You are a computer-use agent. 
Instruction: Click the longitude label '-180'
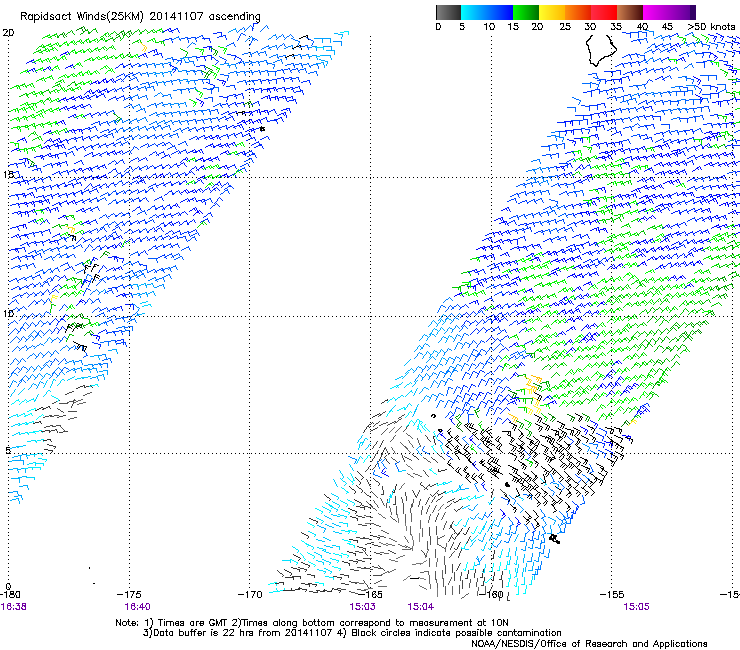click(x=10, y=595)
